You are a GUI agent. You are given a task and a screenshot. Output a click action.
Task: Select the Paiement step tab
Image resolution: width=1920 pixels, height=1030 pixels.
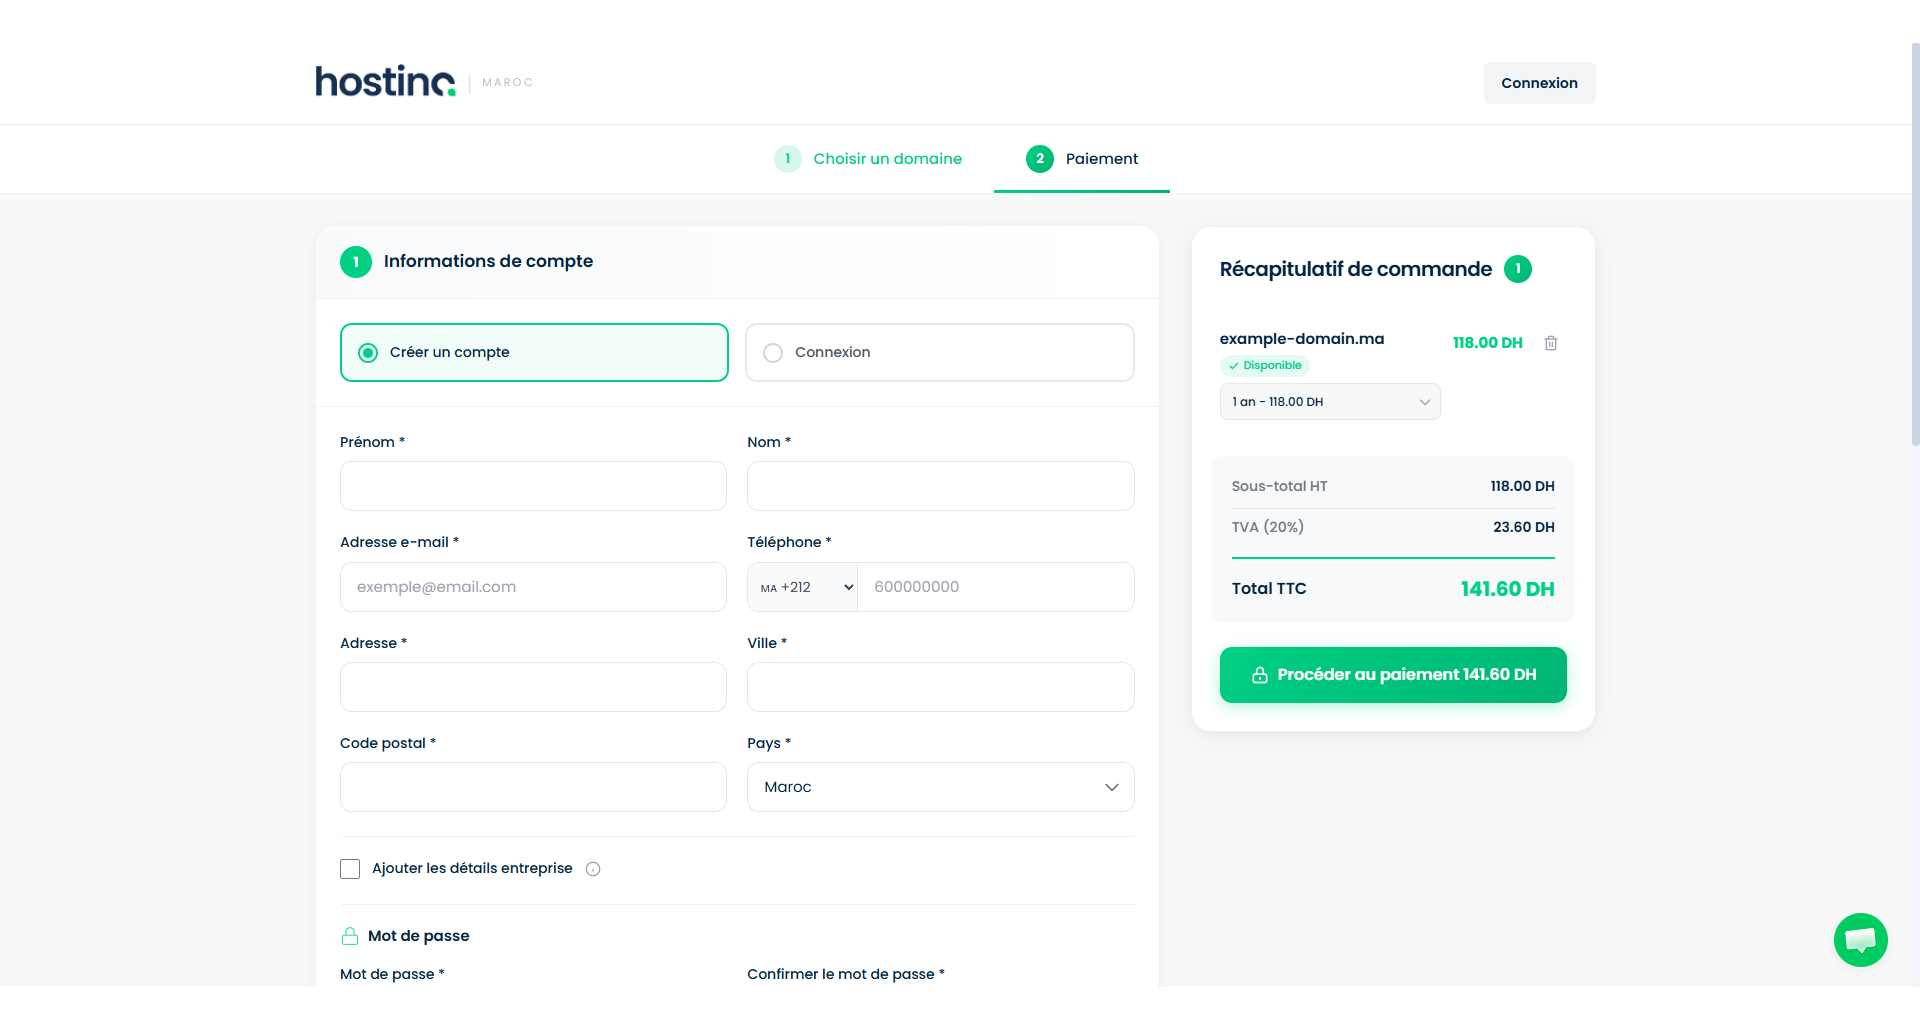coord(1082,159)
